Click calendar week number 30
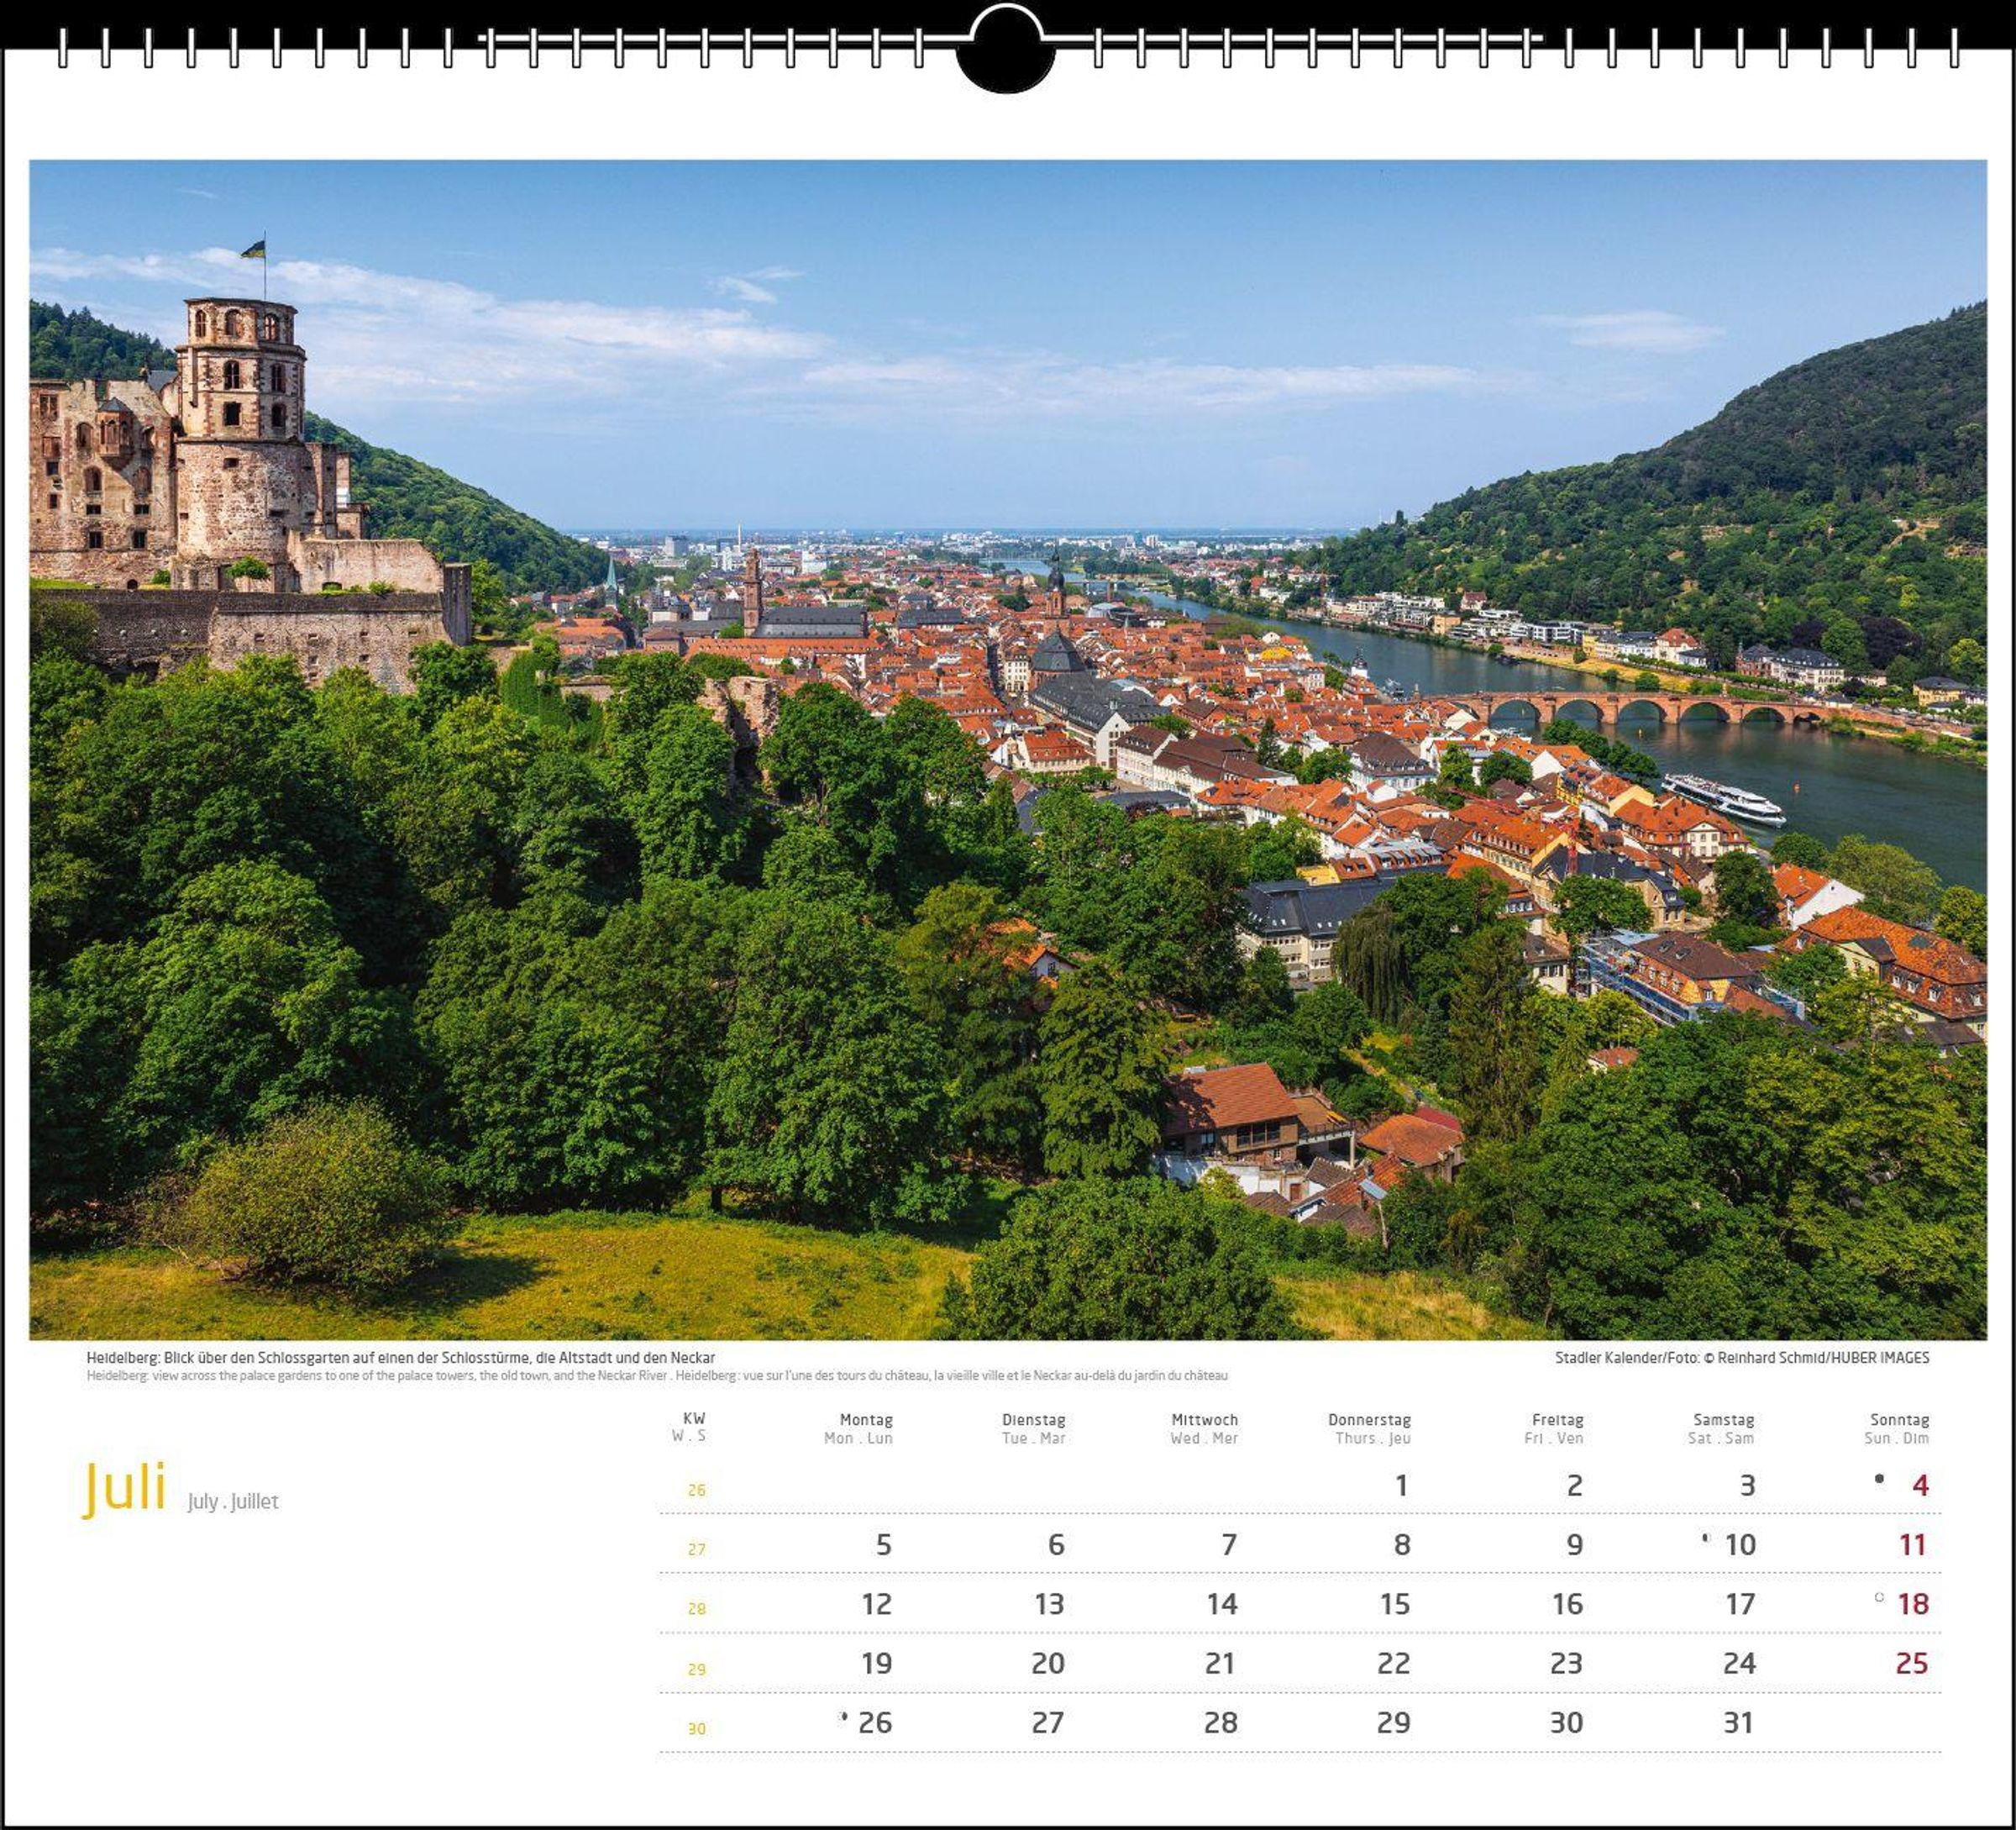The image size is (2016, 1830). pos(697,1728)
